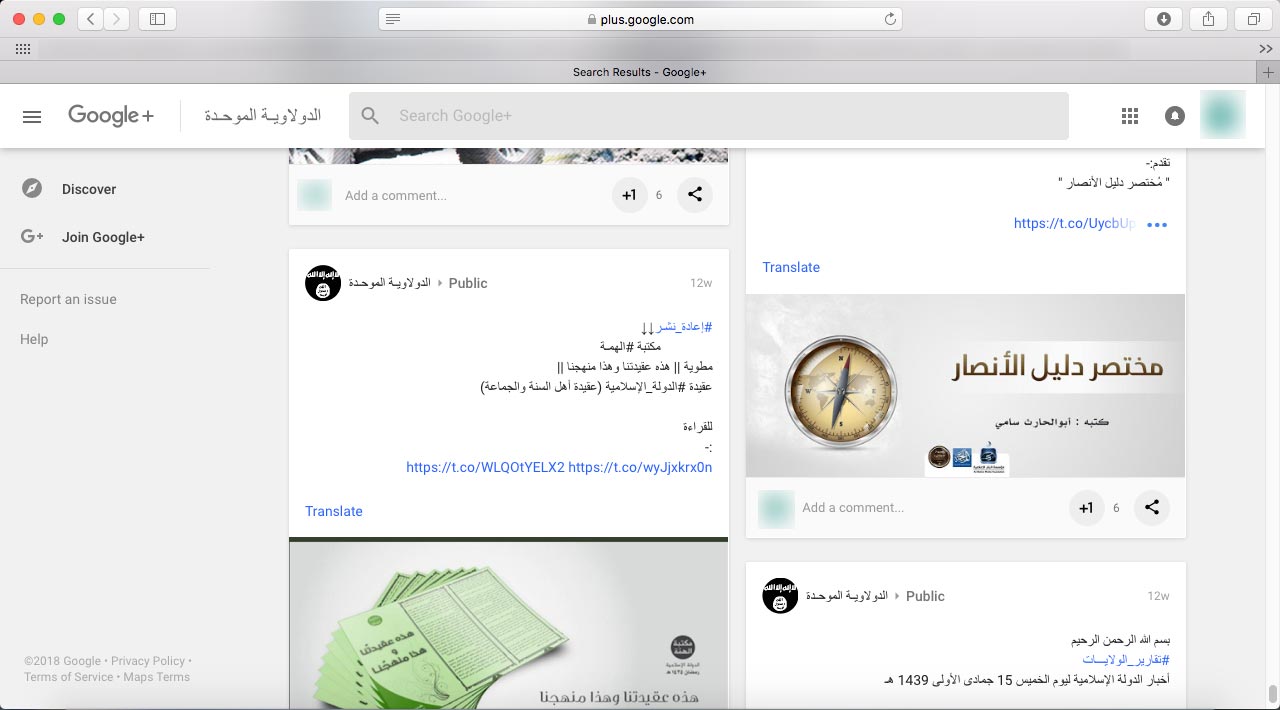Click the Search Google+ input field
1280x710 pixels.
point(720,116)
